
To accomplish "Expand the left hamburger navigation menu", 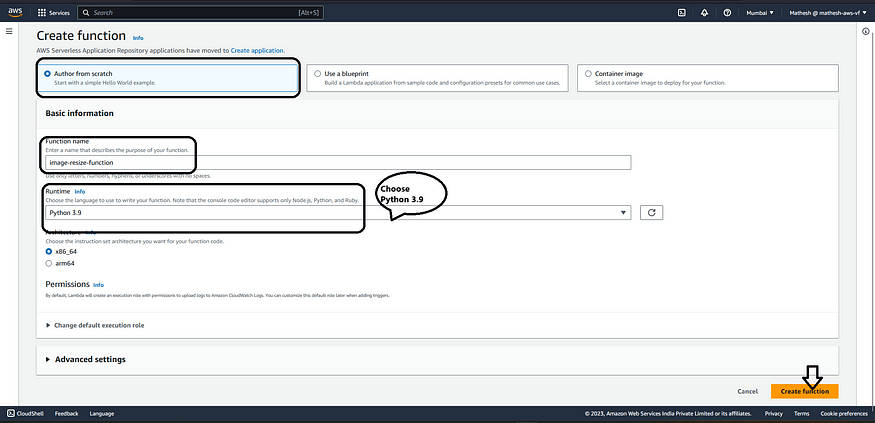I will (9, 31).
